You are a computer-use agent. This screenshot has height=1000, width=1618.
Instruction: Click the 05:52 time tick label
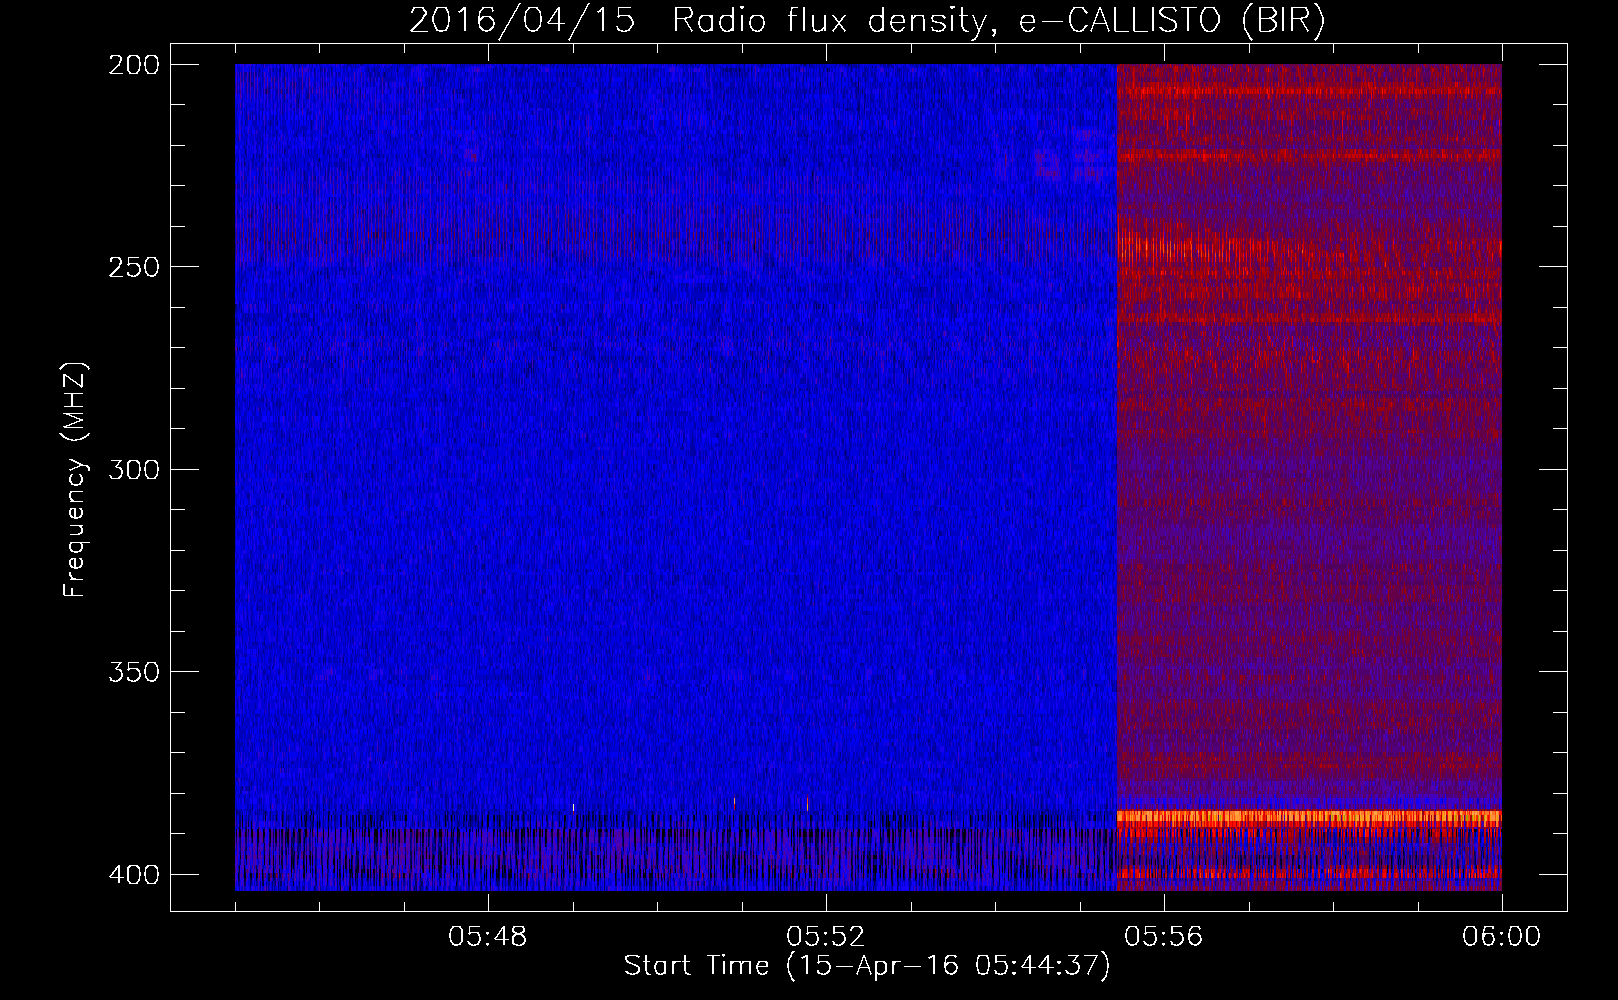coord(826,937)
